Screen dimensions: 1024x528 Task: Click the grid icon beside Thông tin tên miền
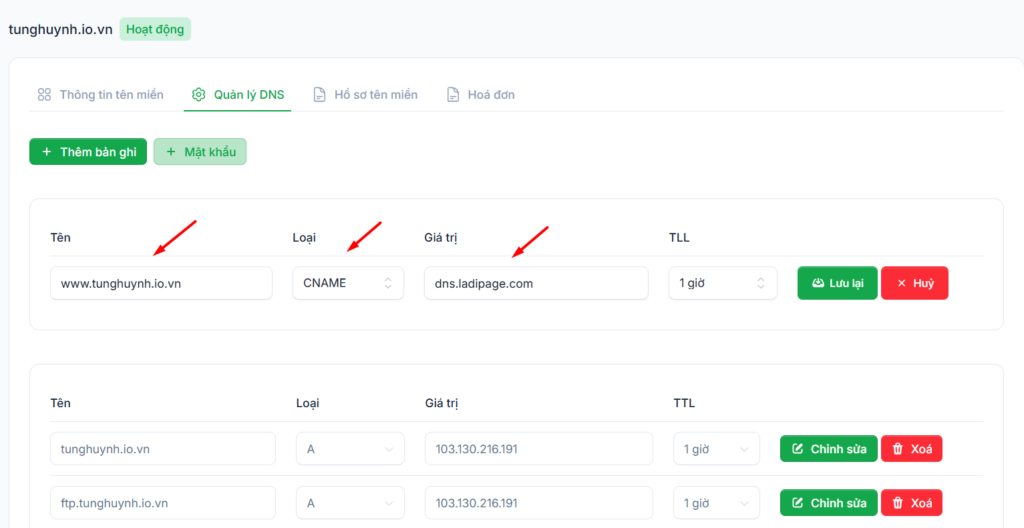44,95
